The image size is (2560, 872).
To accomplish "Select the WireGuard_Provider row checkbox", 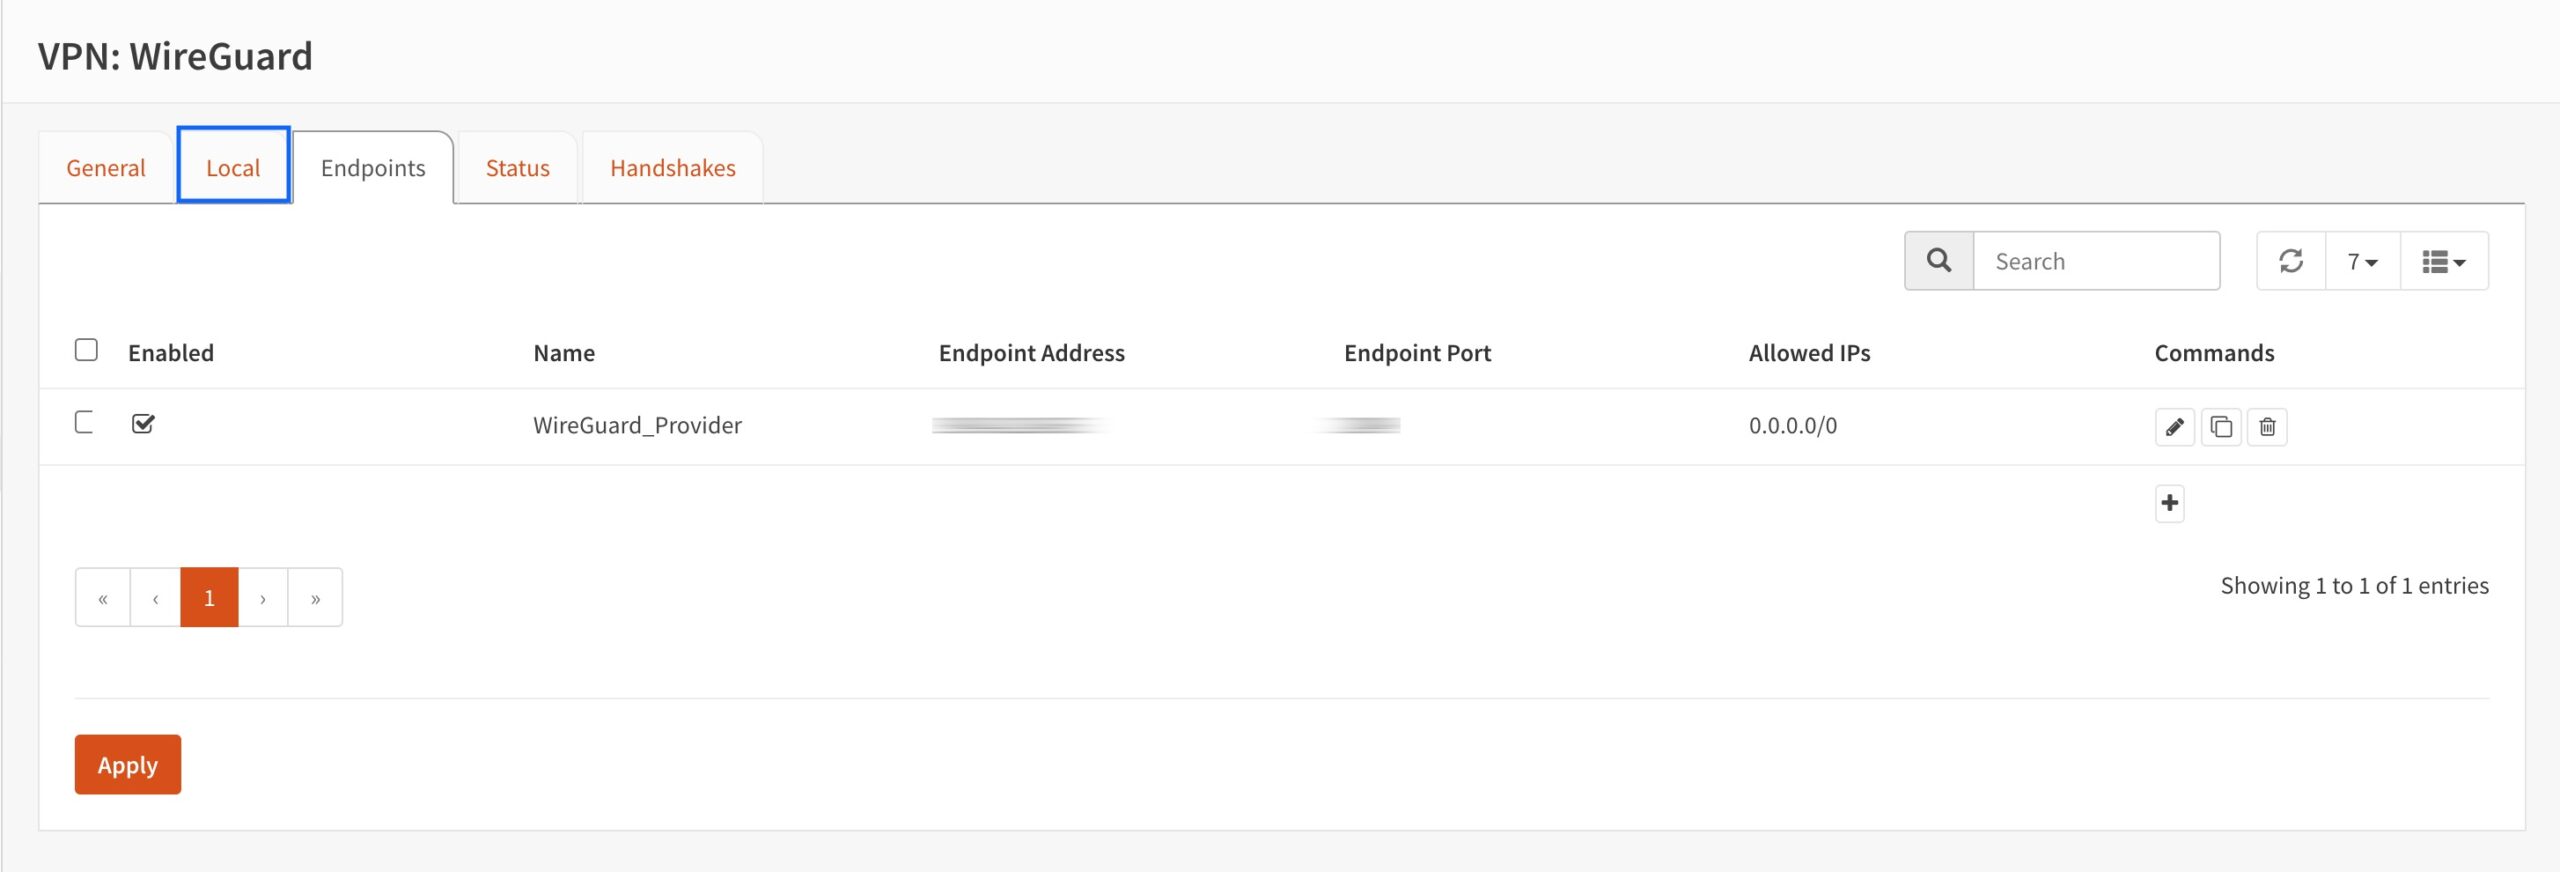I will coord(86,423).
